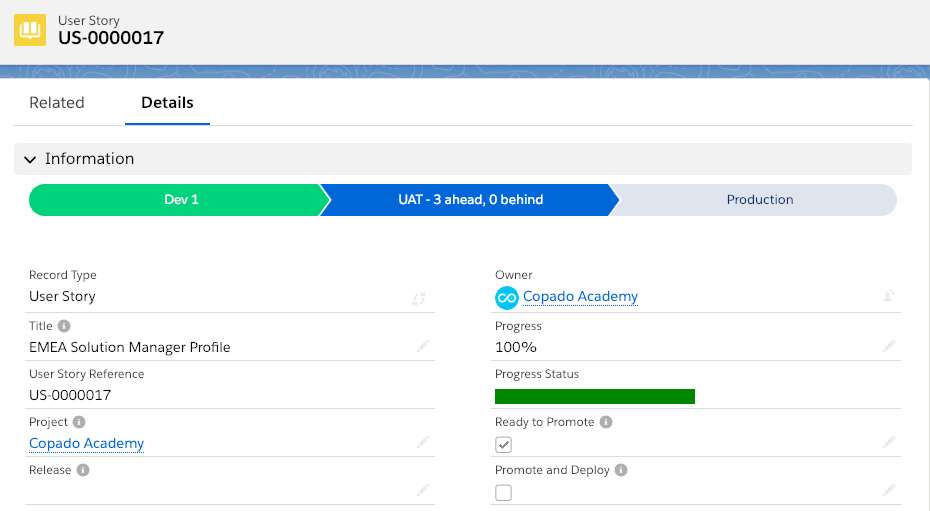This screenshot has height=511, width=930.
Task: Select the UAT pipeline stage
Action: (470, 200)
